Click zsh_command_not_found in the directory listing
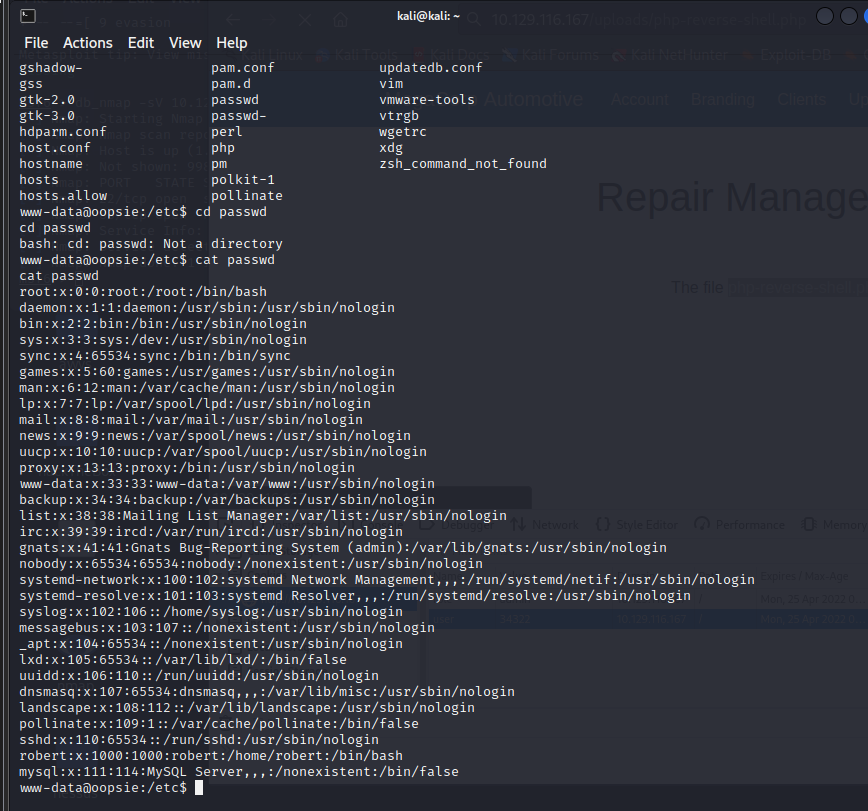This screenshot has width=868, height=811. point(463,164)
